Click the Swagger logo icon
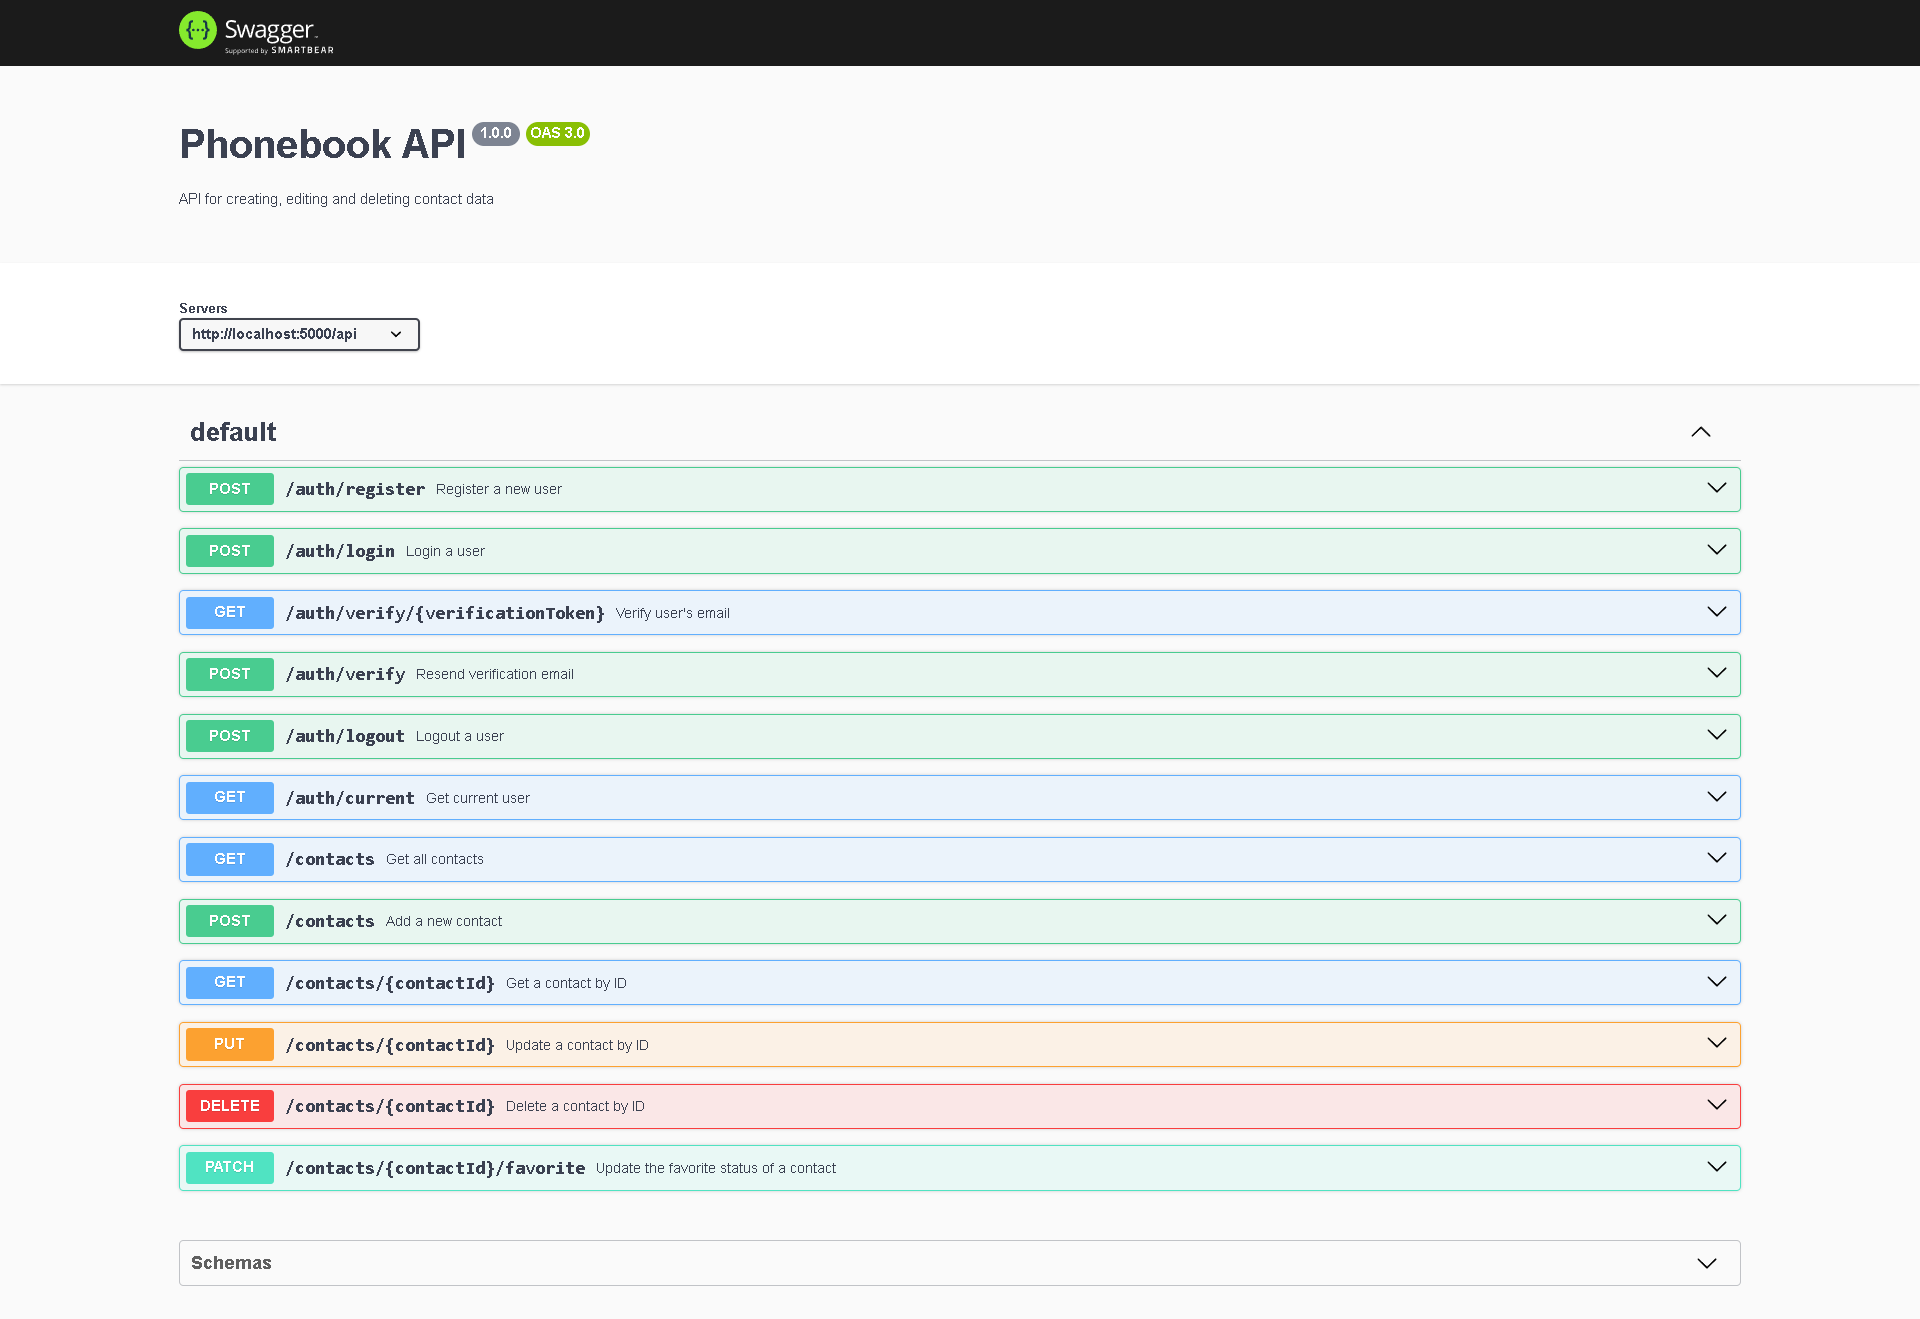 click(x=197, y=31)
